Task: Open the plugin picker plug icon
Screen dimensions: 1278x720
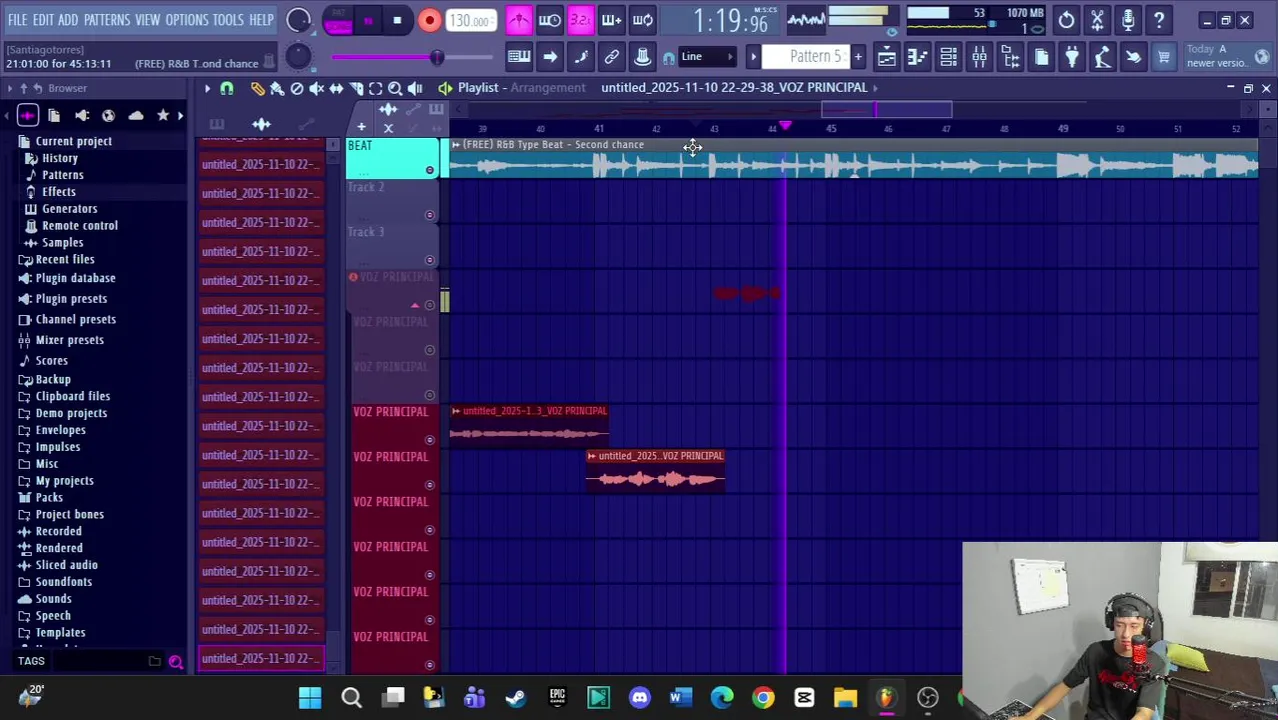Action: click(x=1072, y=57)
